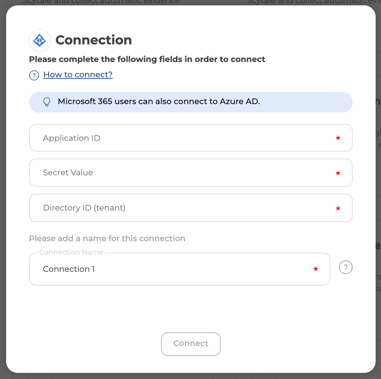Select the Directory ID (tenant) field
381x379 pixels.
coord(191,208)
